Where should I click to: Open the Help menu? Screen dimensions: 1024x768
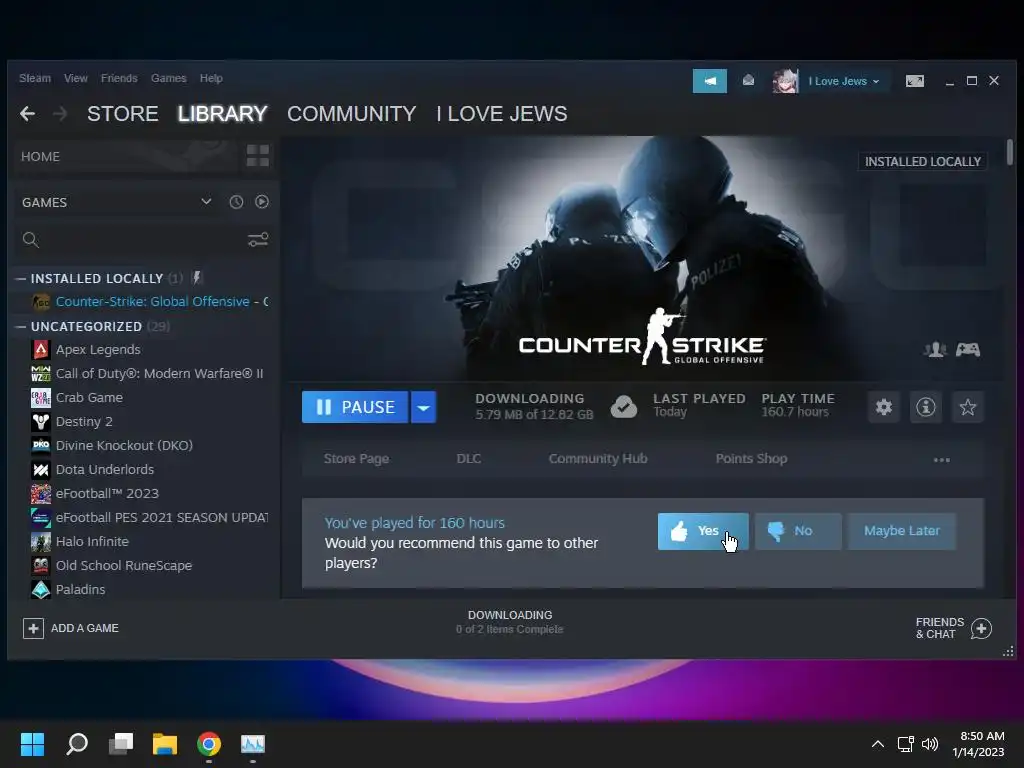[x=211, y=78]
